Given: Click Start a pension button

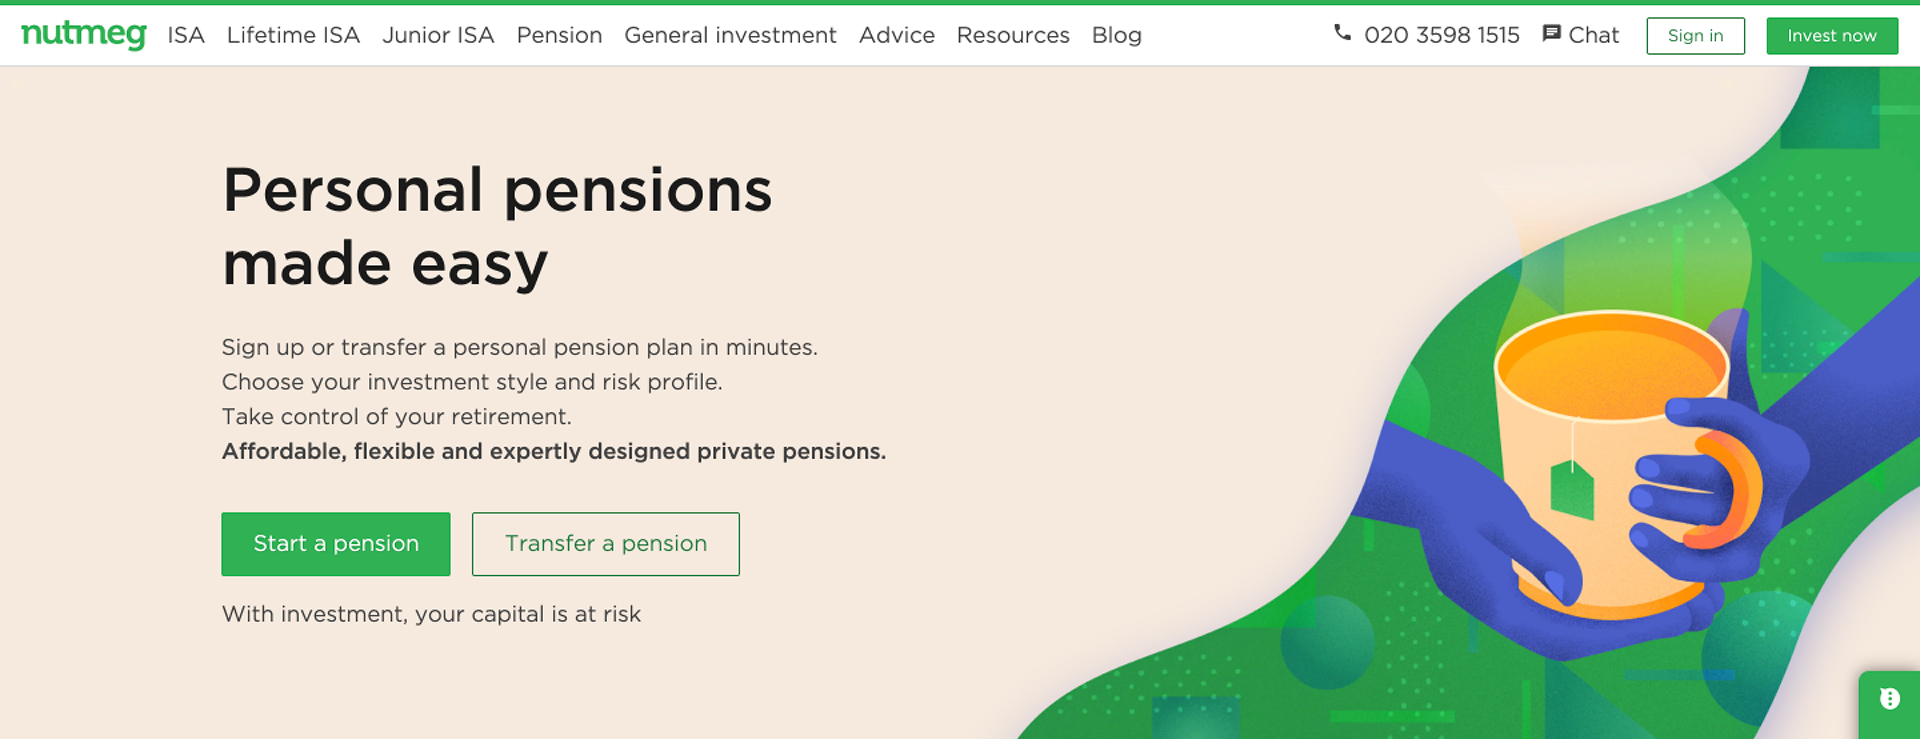Looking at the screenshot, I should coord(336,544).
